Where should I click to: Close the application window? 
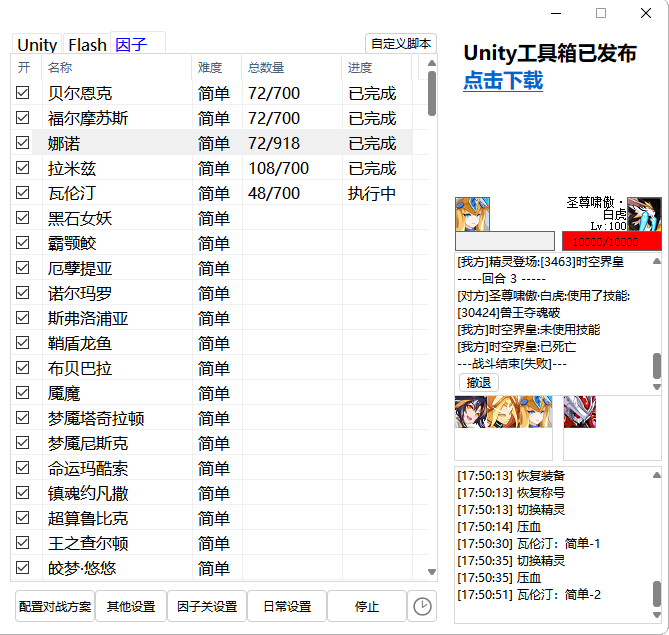point(646,13)
